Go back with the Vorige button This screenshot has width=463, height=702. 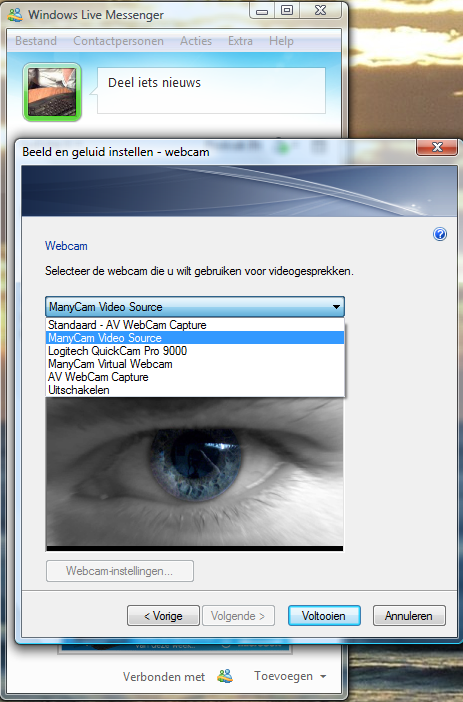(x=163, y=616)
